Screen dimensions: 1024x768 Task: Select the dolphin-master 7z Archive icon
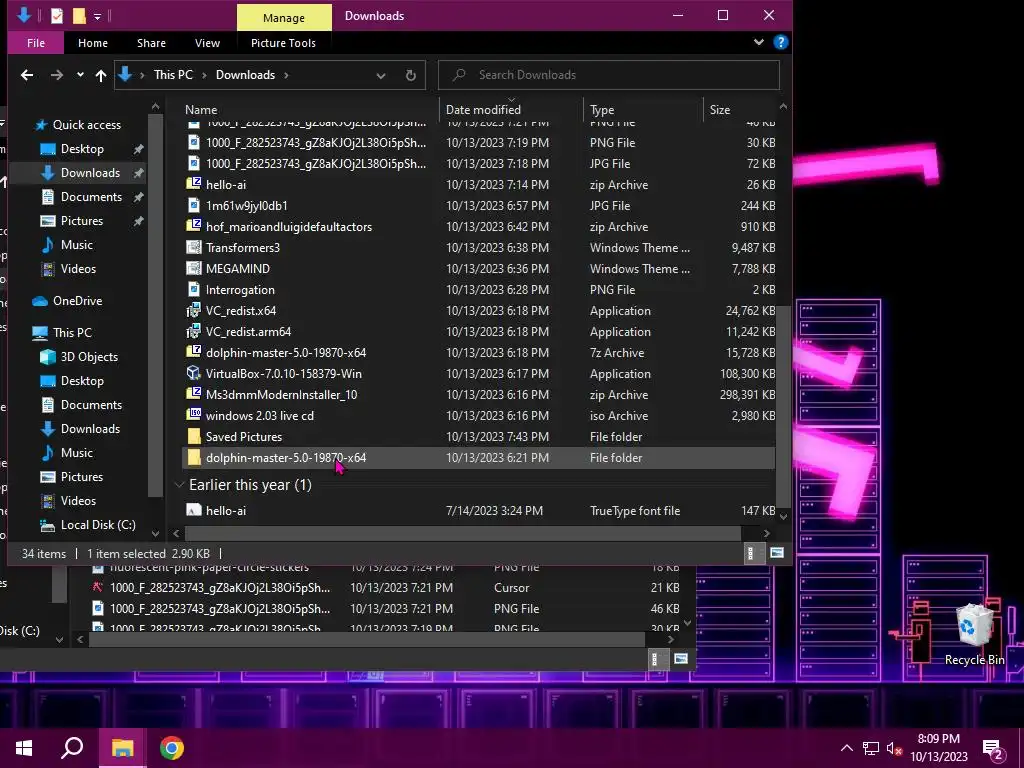point(193,352)
